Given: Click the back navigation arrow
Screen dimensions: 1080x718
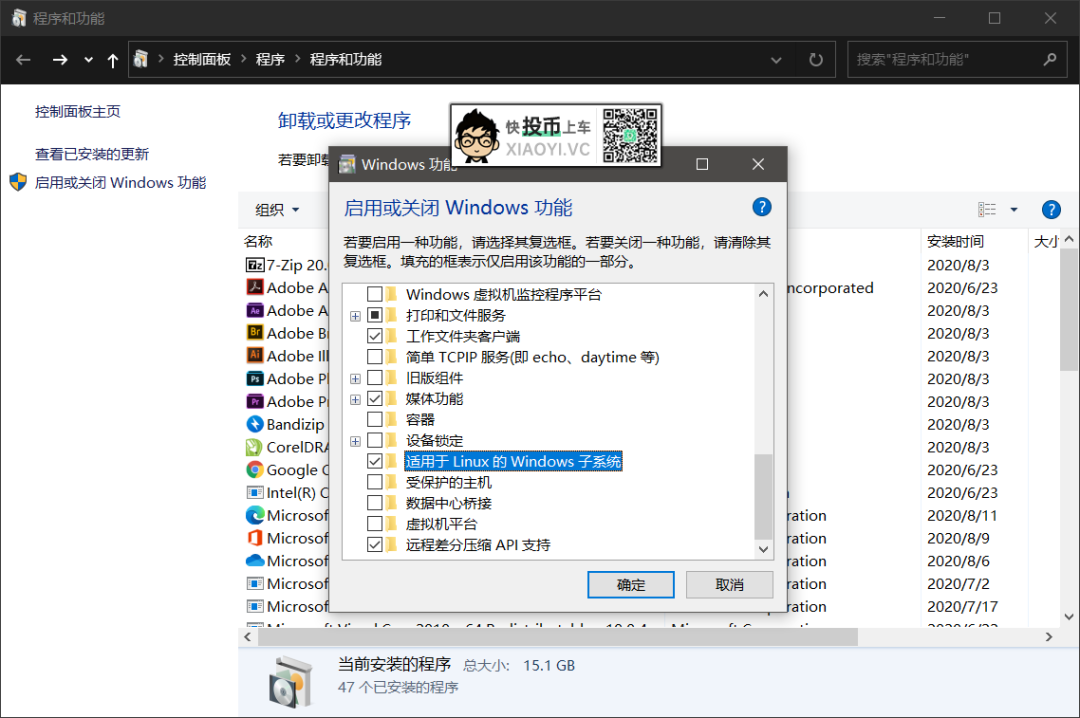Looking at the screenshot, I should (23, 60).
